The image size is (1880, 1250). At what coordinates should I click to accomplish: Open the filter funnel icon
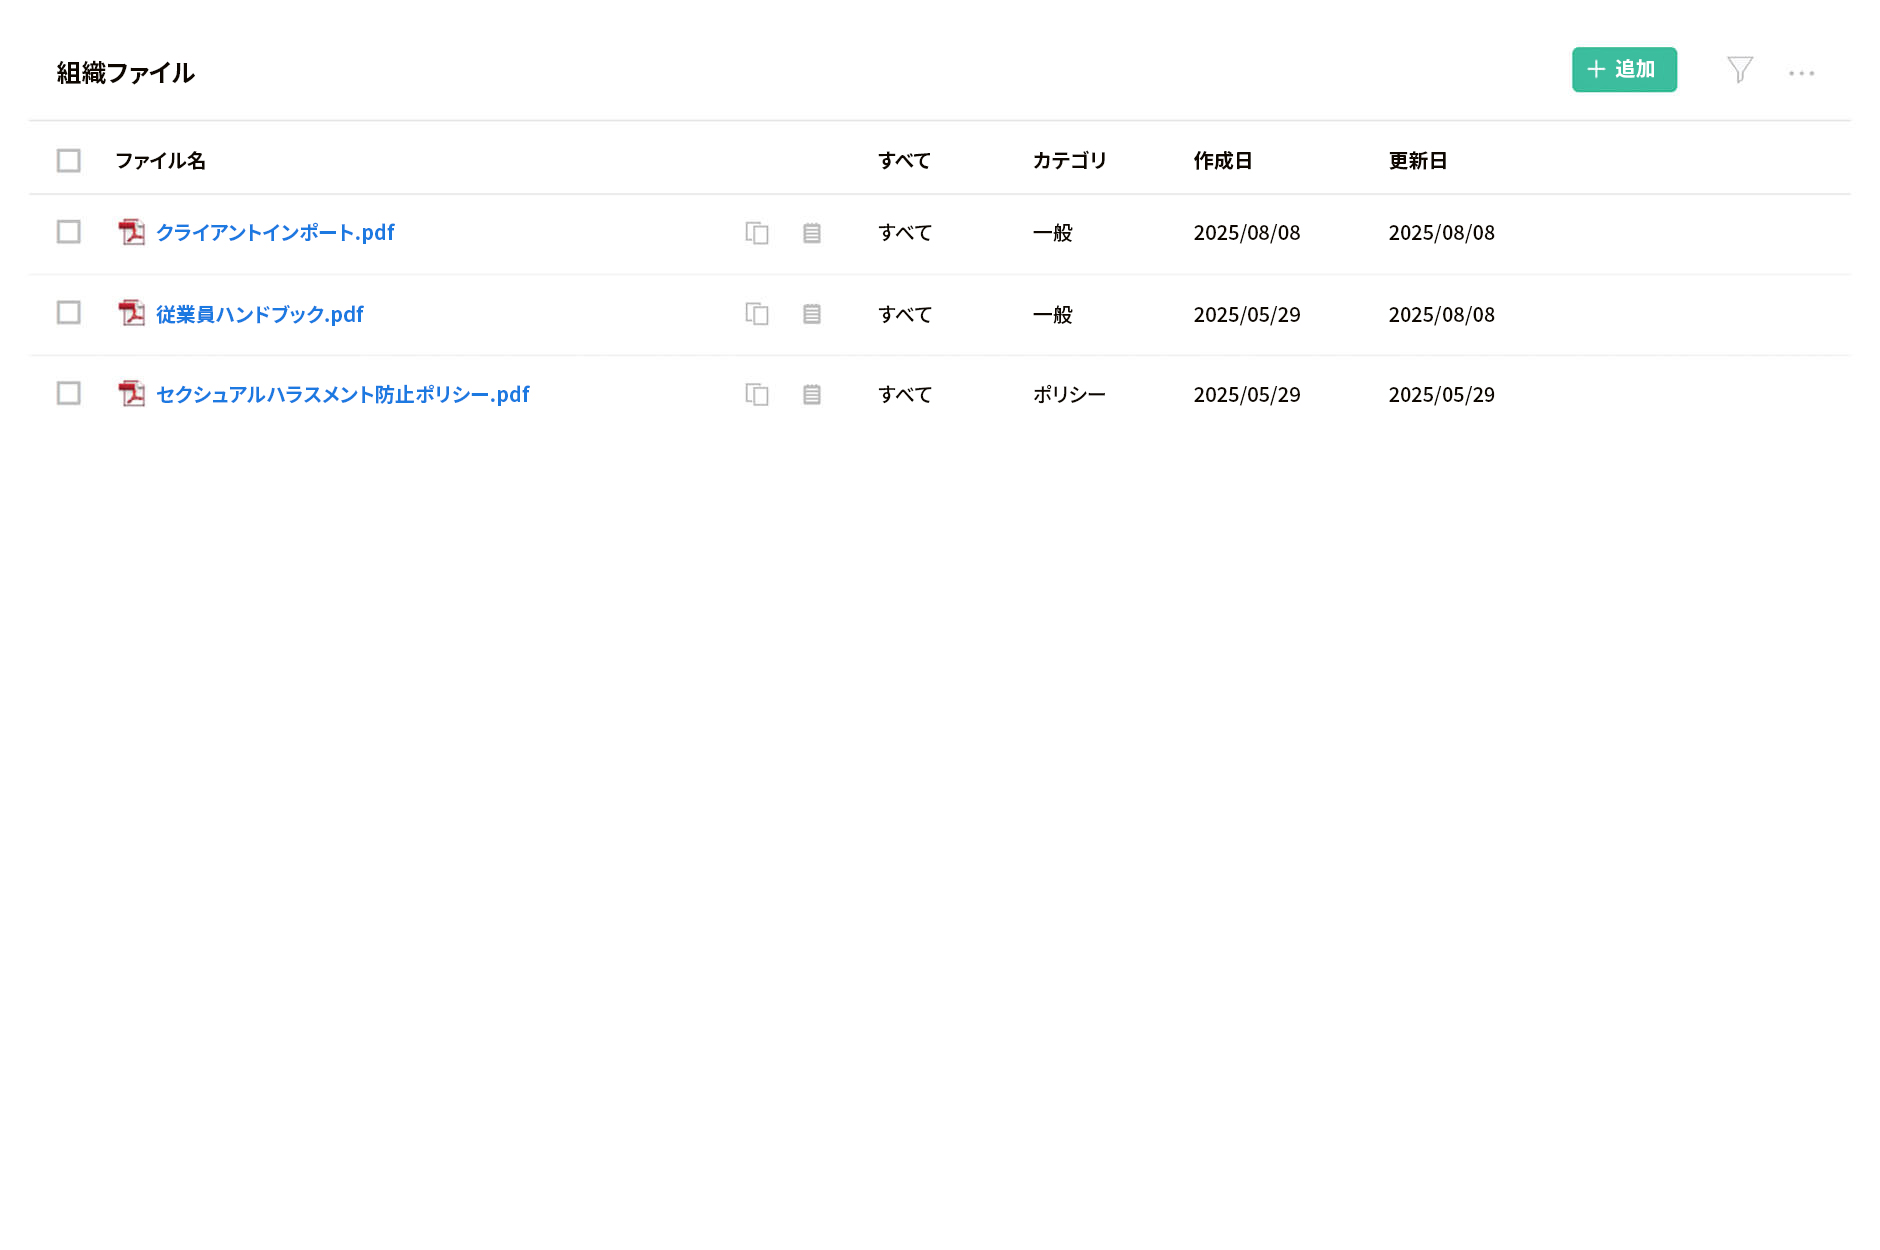[1740, 70]
